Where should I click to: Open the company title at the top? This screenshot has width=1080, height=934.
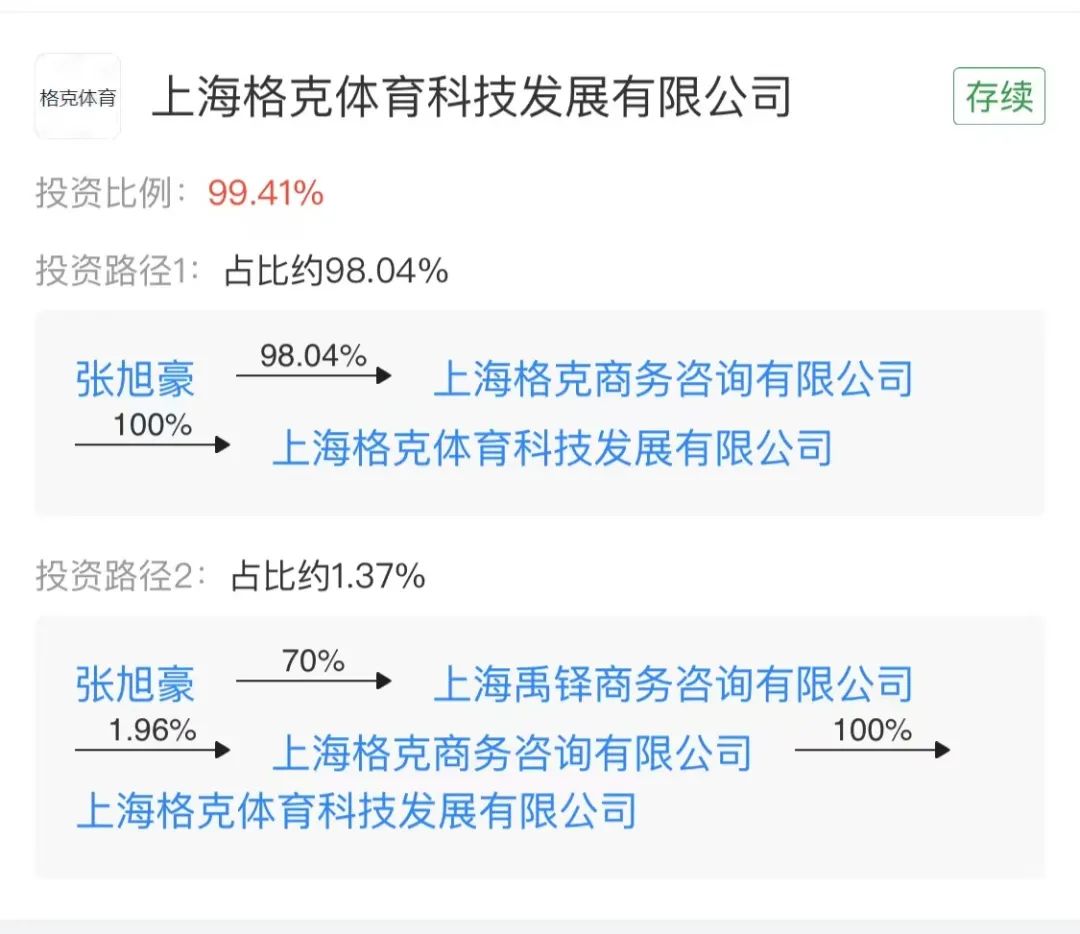[x=471, y=98]
